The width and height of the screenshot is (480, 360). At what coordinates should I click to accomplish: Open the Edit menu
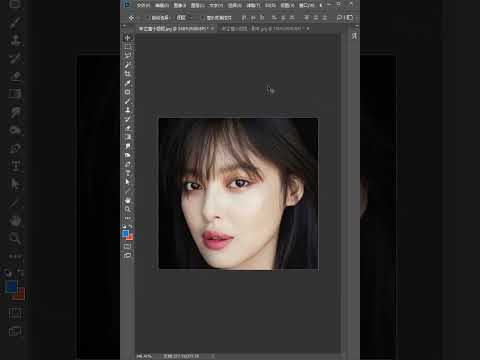tap(162, 5)
